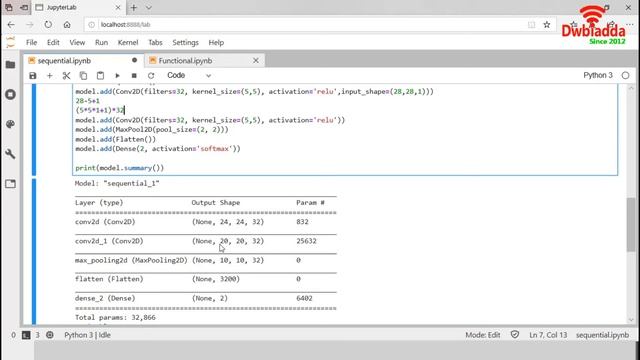Image resolution: width=640 pixels, height=360 pixels.
Task: Run the selected cell with the play icon
Action: tap(117, 76)
